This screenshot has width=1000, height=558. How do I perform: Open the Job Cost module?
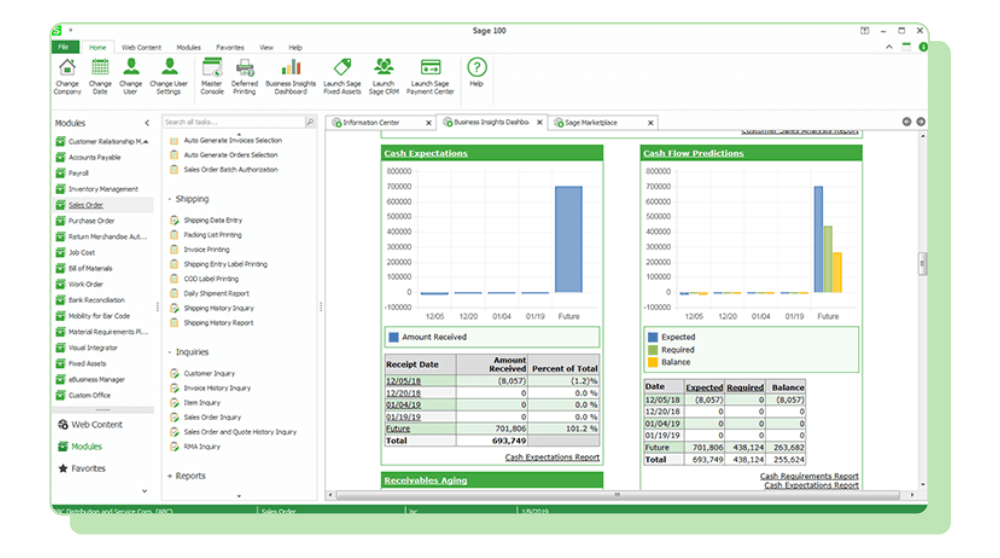81,253
